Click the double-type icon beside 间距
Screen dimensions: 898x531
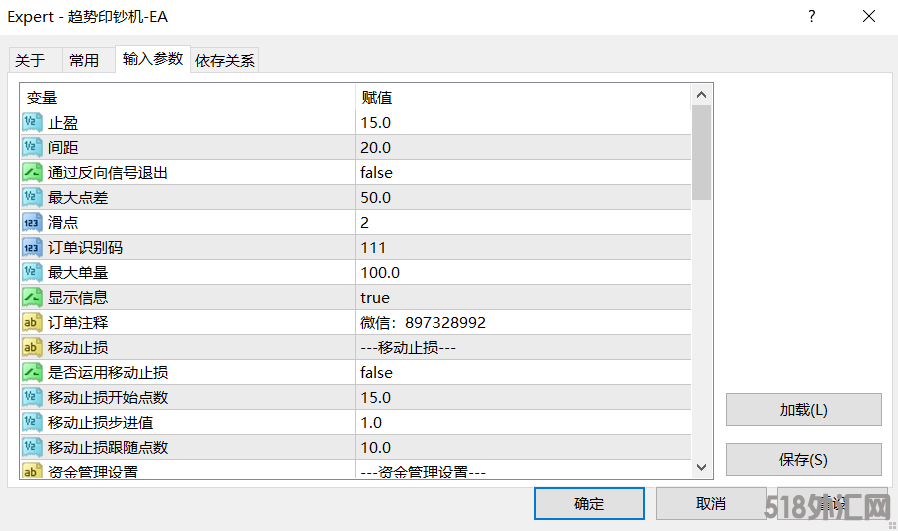coord(32,147)
